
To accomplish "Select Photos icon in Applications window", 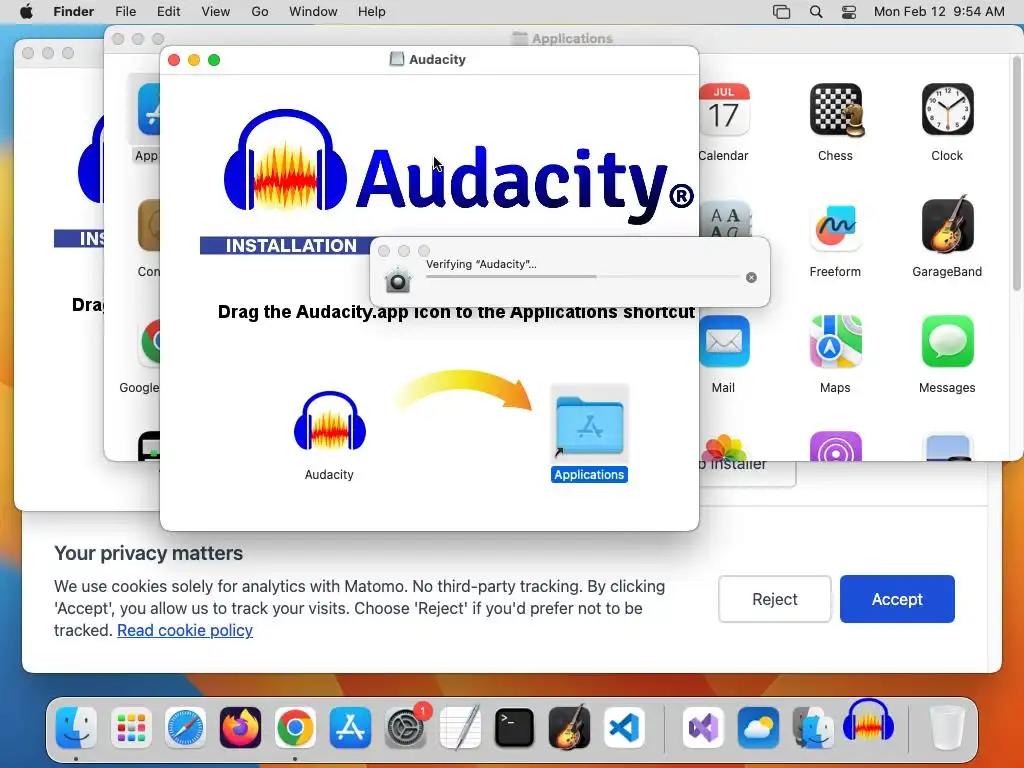I will pyautogui.click(x=724, y=448).
